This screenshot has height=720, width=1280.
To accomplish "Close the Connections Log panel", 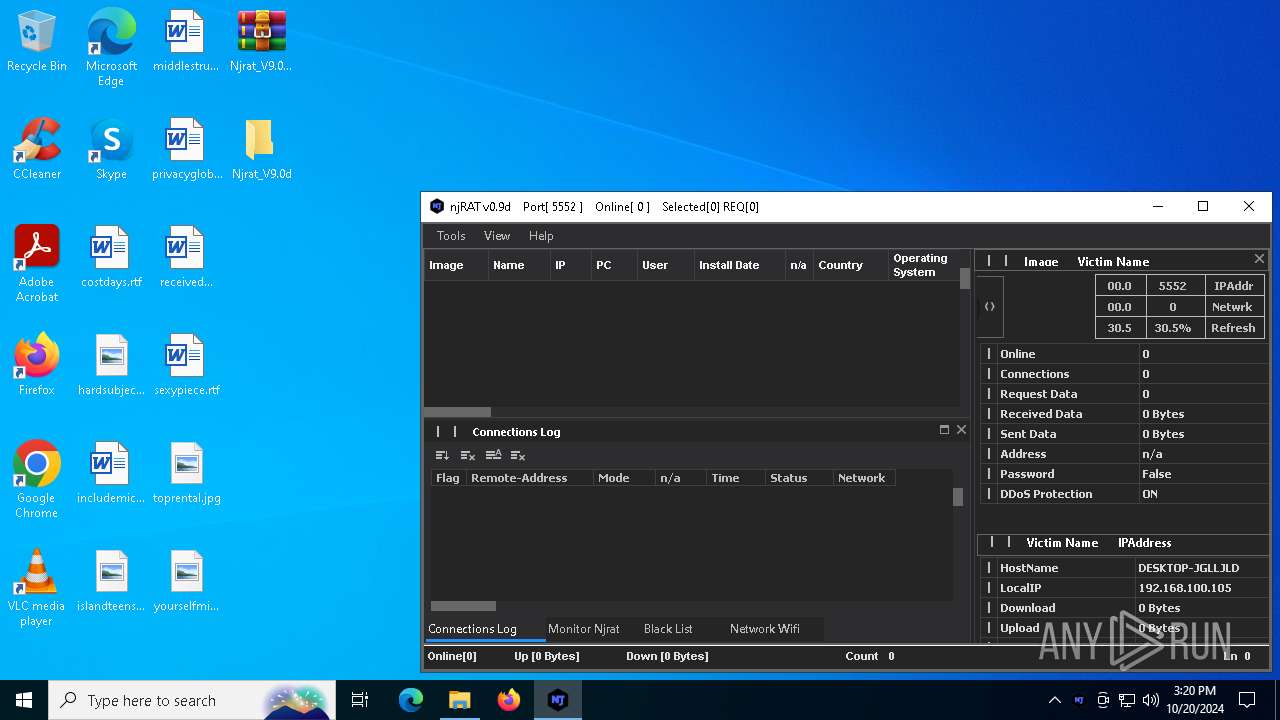I will (x=961, y=430).
